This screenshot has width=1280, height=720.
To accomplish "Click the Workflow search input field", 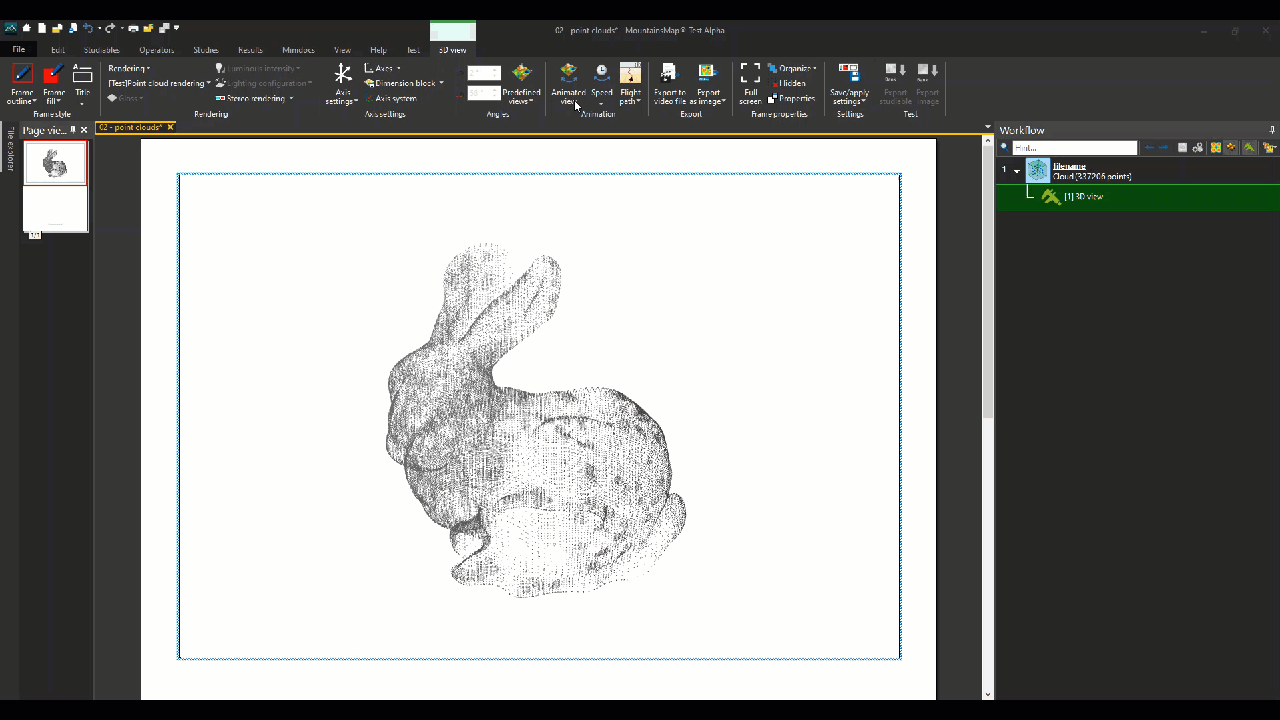I will pyautogui.click(x=1075, y=147).
